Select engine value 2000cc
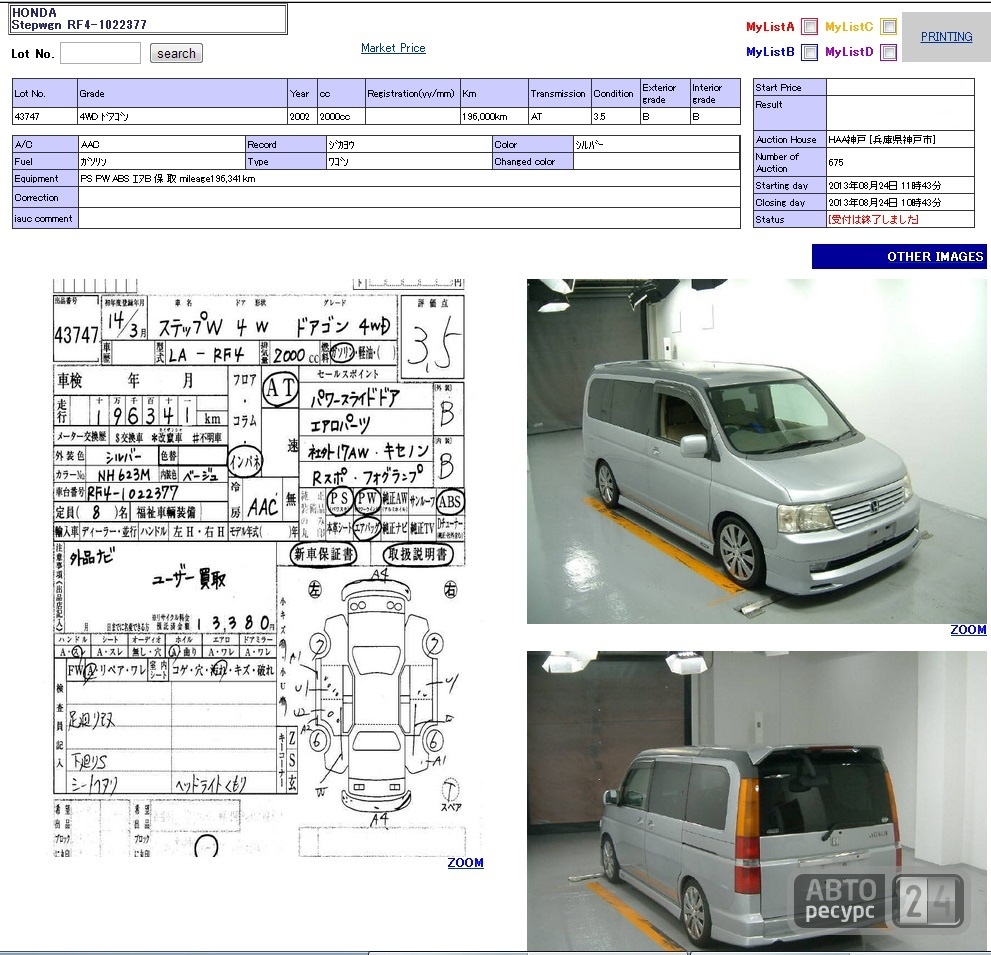Image resolution: width=991 pixels, height=955 pixels. coord(335,116)
